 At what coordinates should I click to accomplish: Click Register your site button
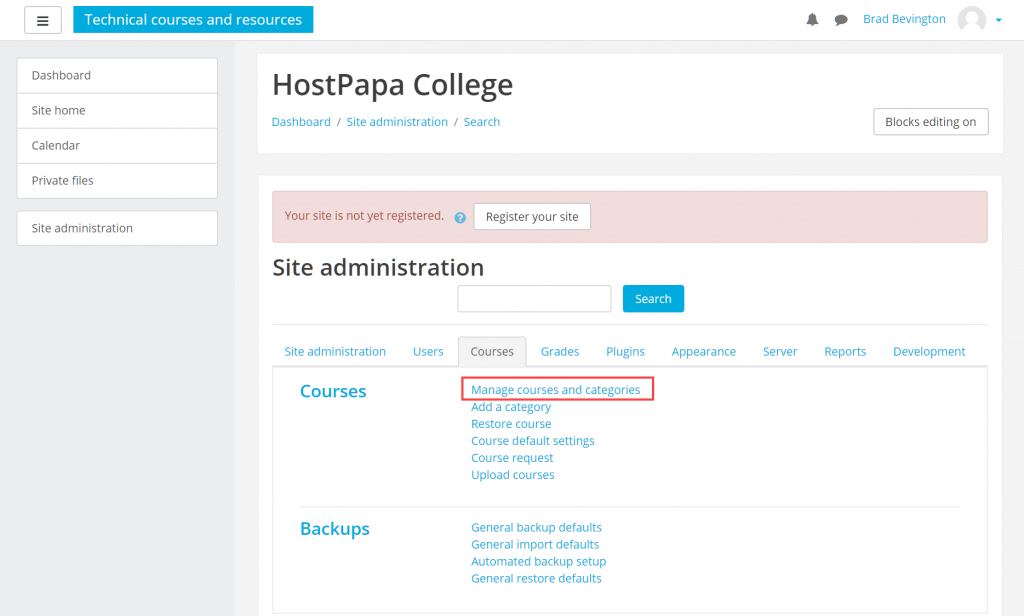pyautogui.click(x=532, y=217)
